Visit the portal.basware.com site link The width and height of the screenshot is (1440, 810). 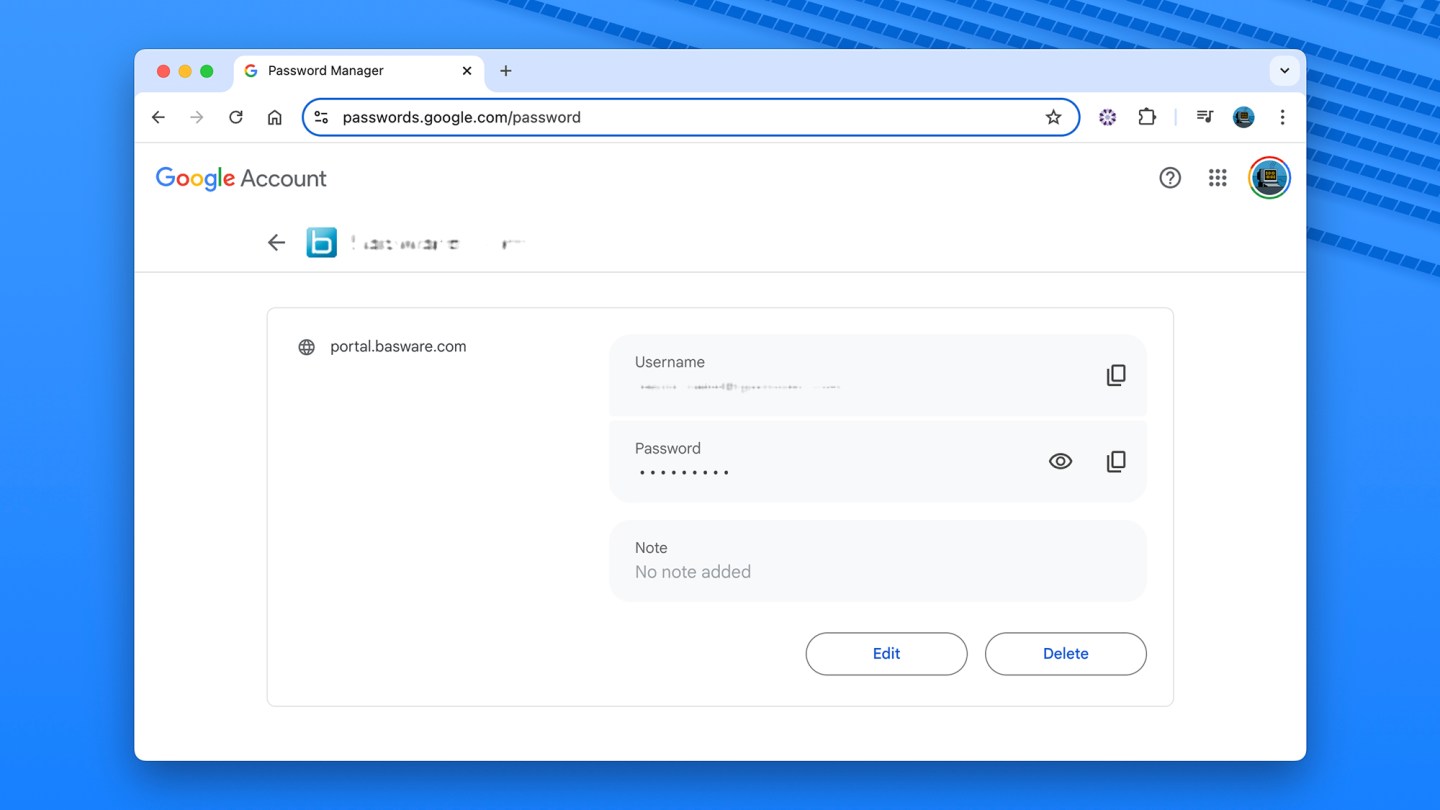coord(398,346)
